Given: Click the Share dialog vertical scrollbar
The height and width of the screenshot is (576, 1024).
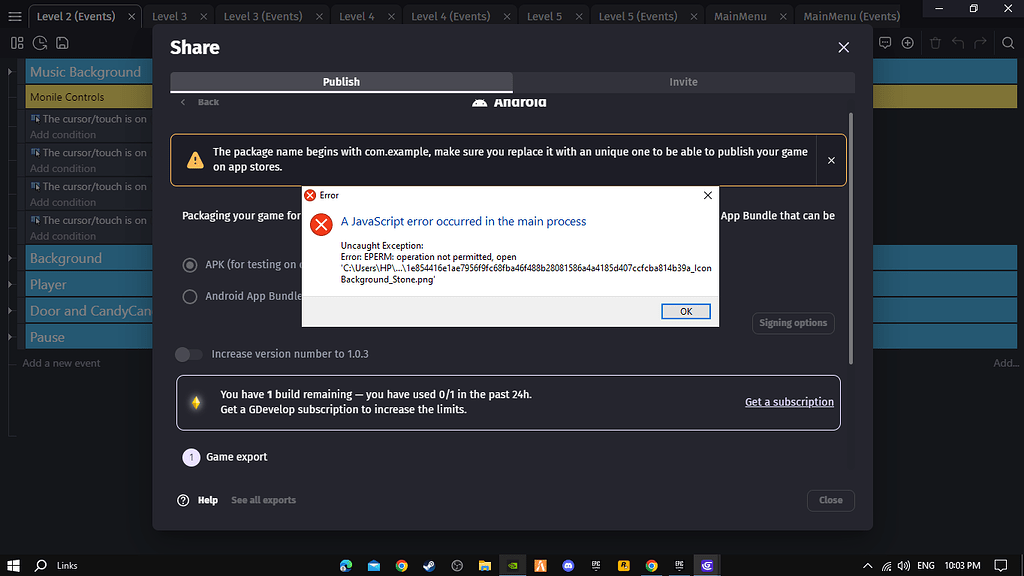Looking at the screenshot, I should pyautogui.click(x=850, y=238).
